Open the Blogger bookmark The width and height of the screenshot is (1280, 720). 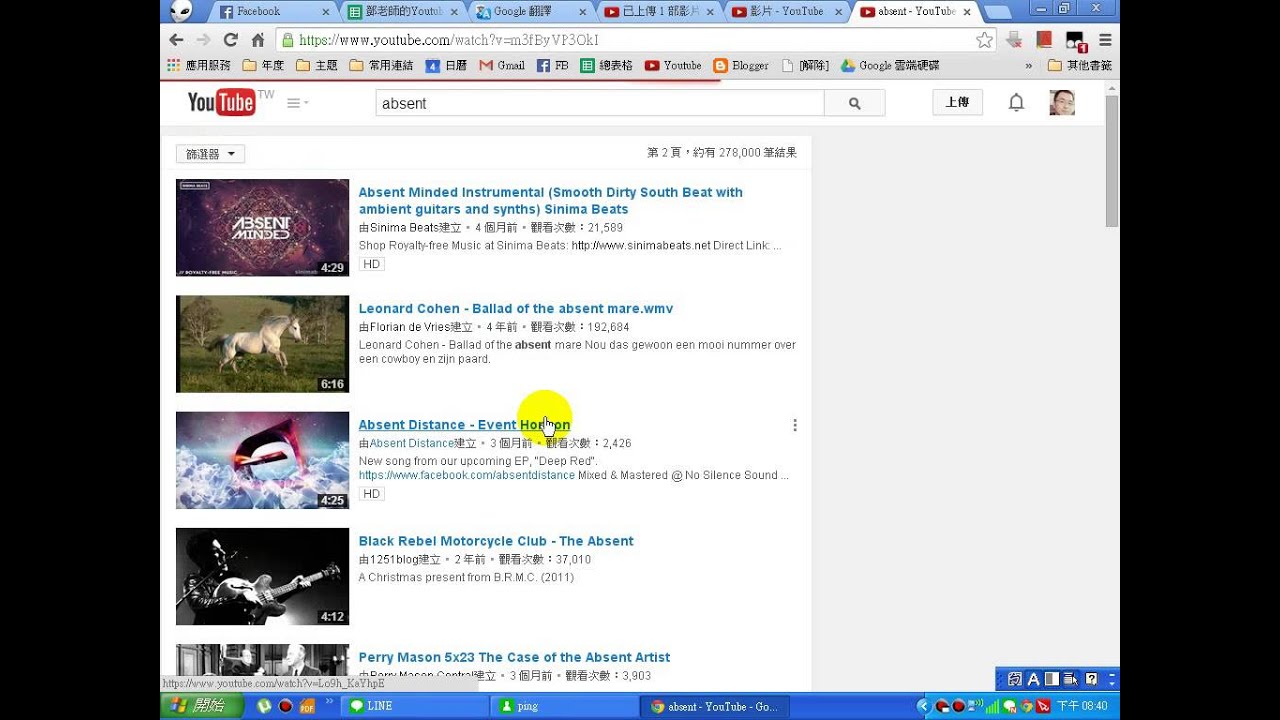tap(741, 65)
